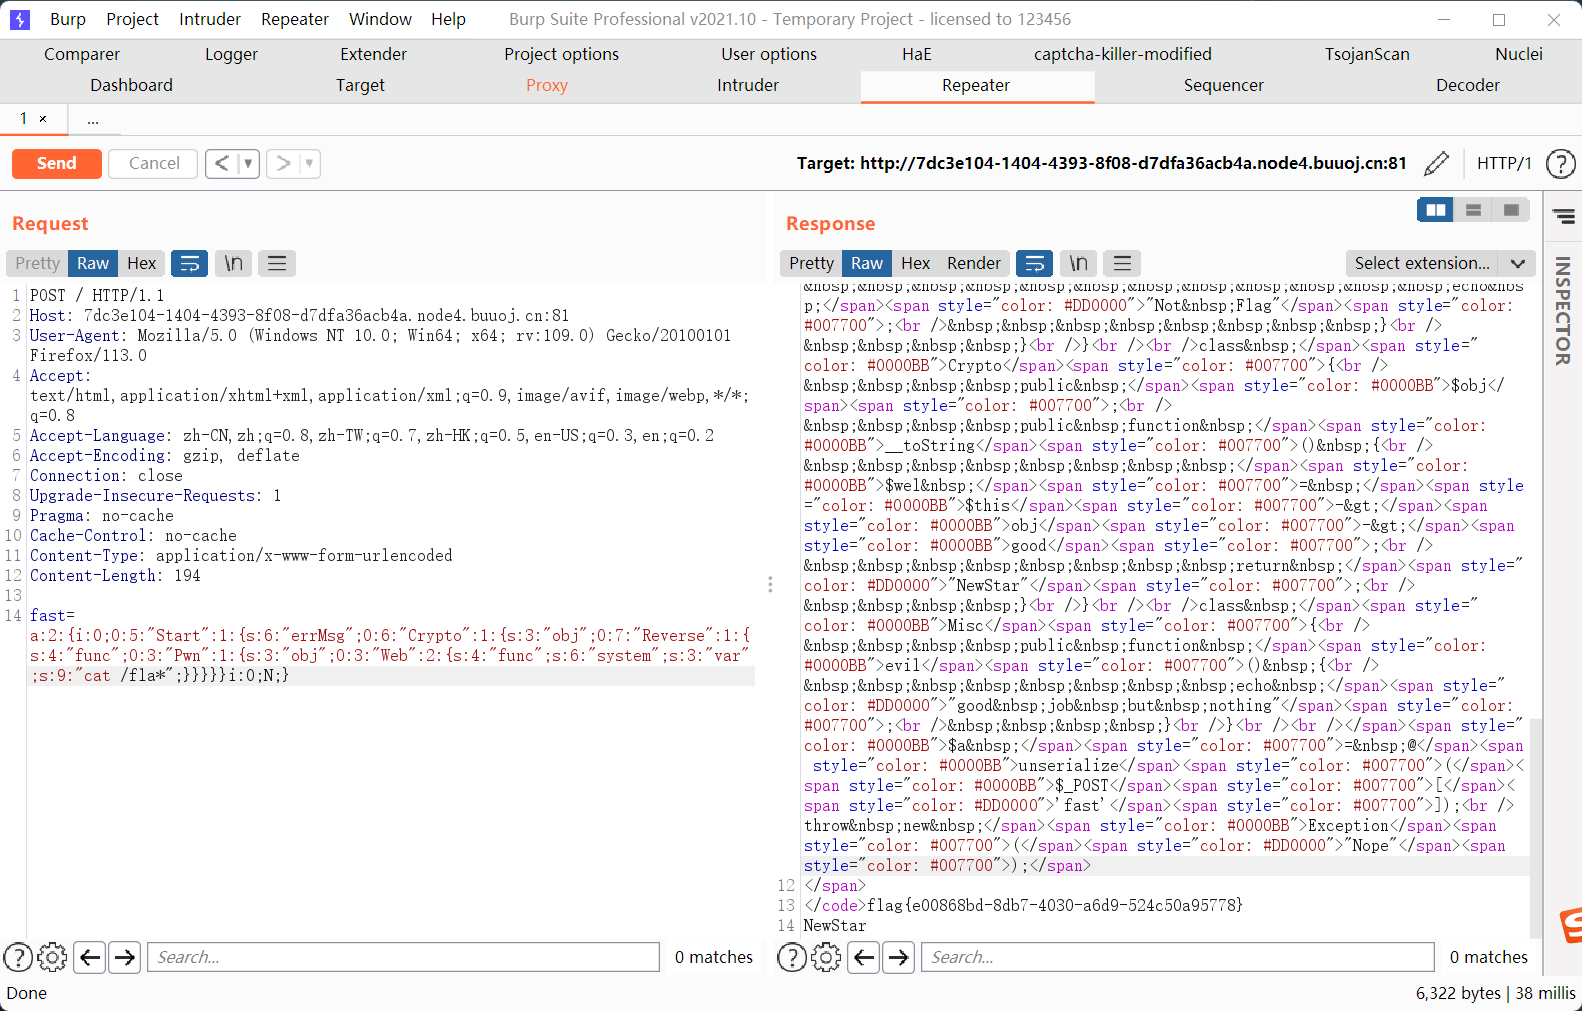Screen dimensions: 1582x1011
Task: Switch Response view to Render
Action: tap(974, 263)
